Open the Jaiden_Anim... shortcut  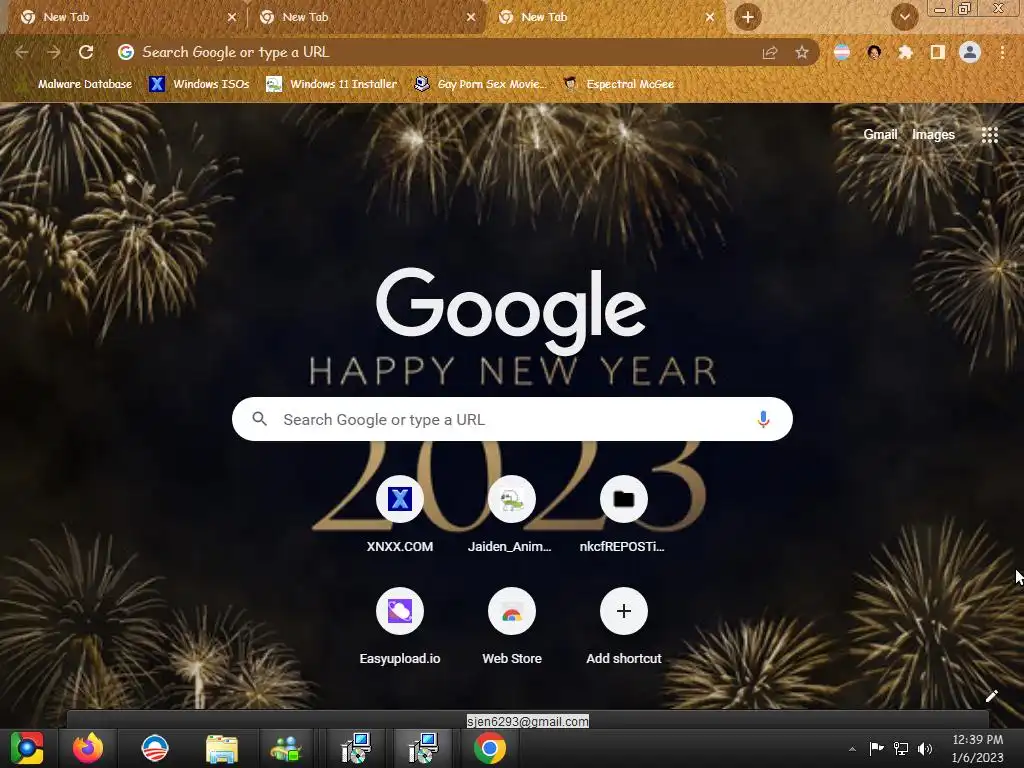tap(511, 516)
